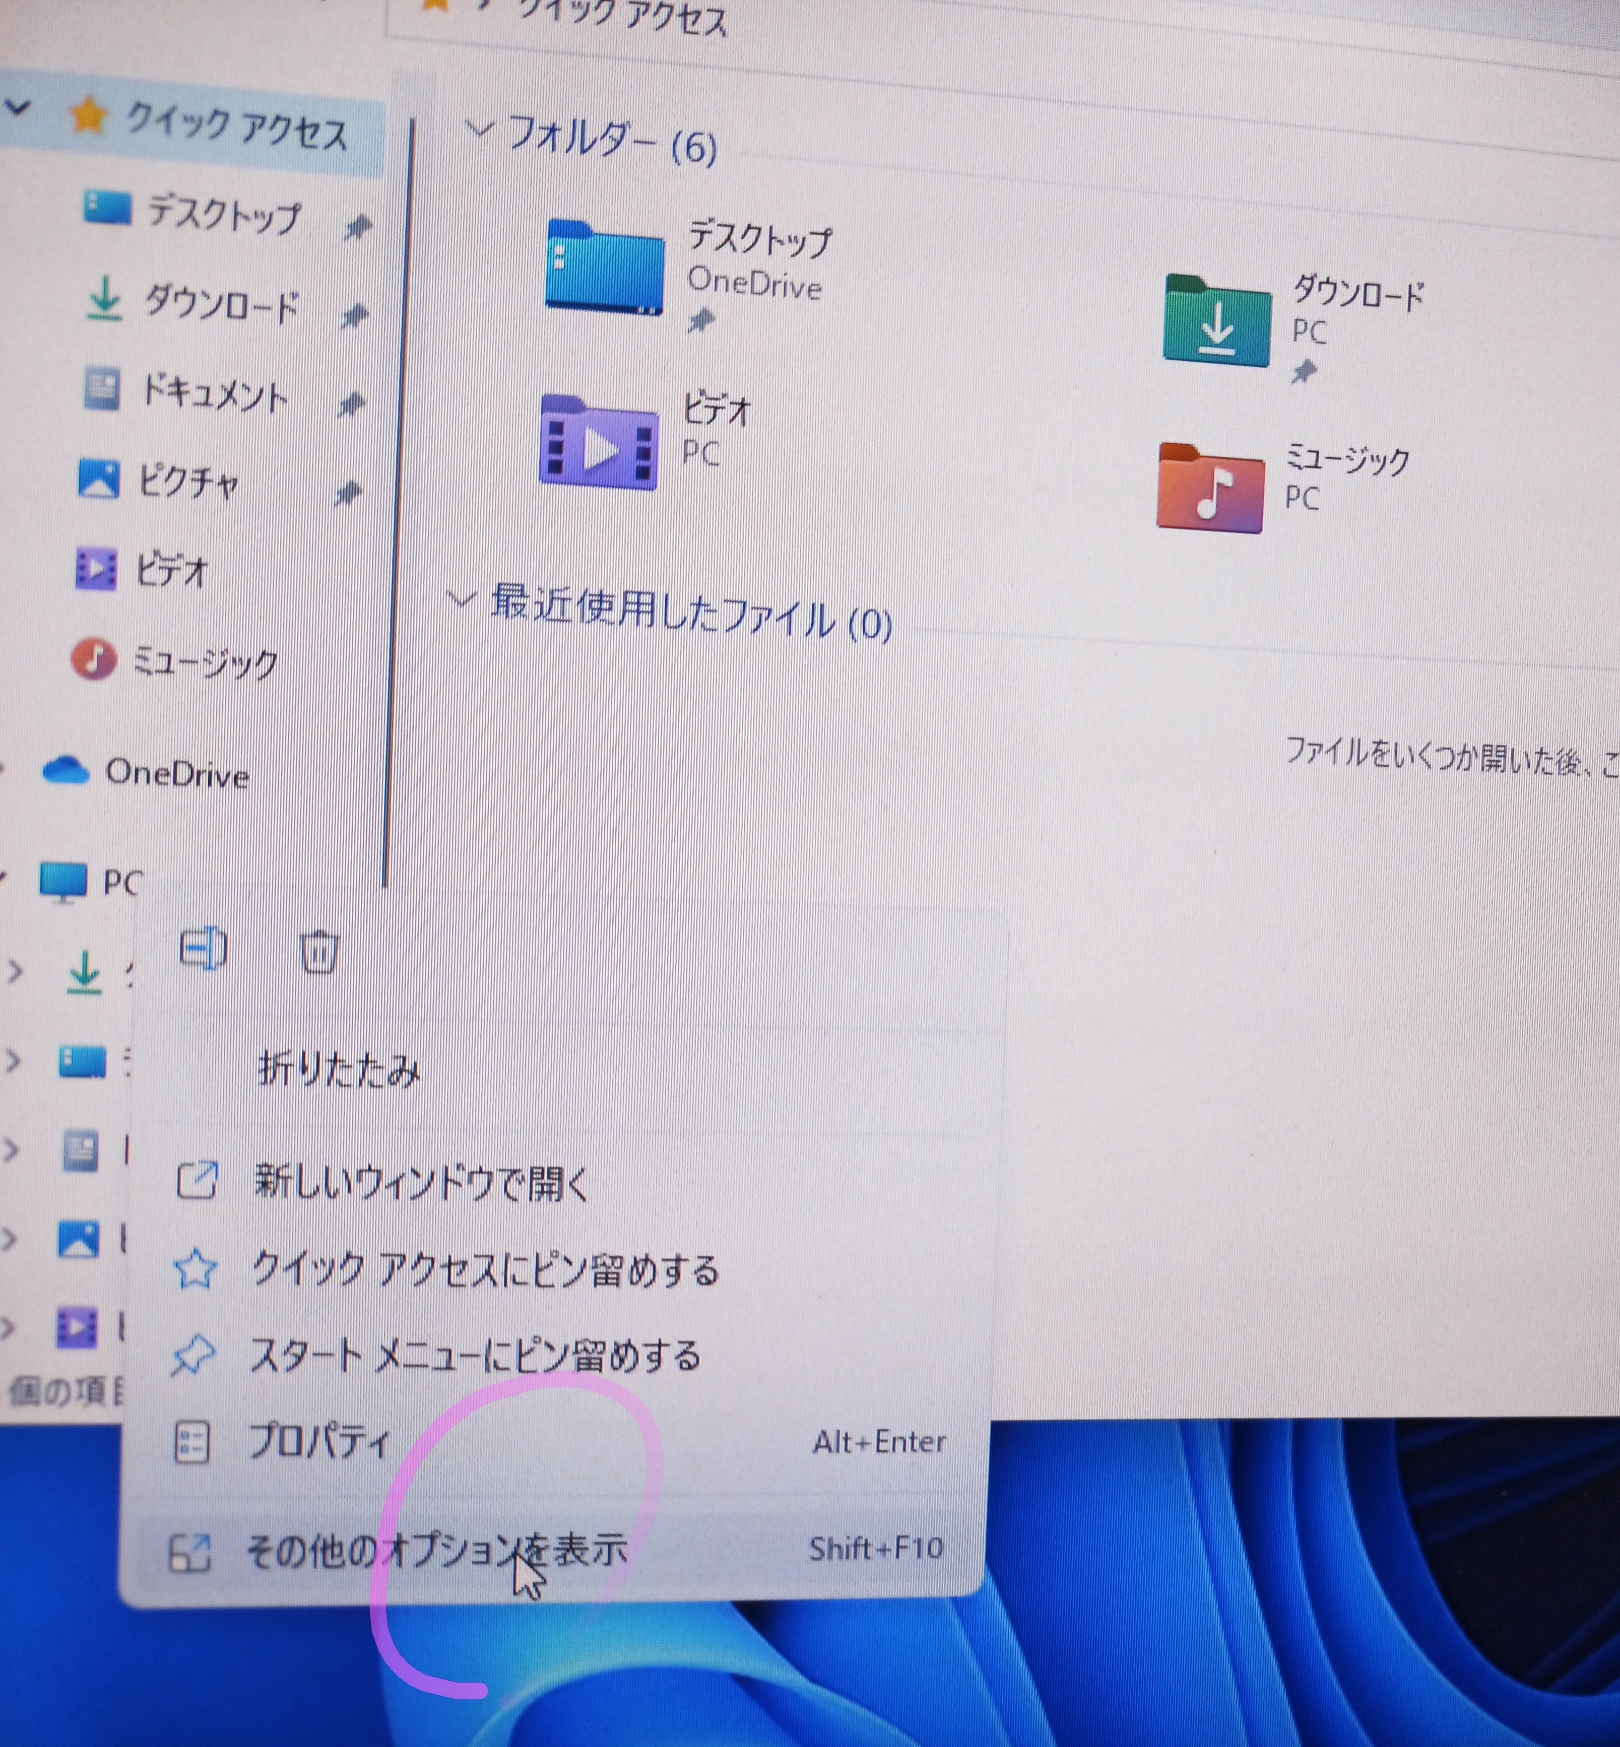Expand the download subfolder under PC
Screen dimensions: 1620x1747
click(x=14, y=969)
